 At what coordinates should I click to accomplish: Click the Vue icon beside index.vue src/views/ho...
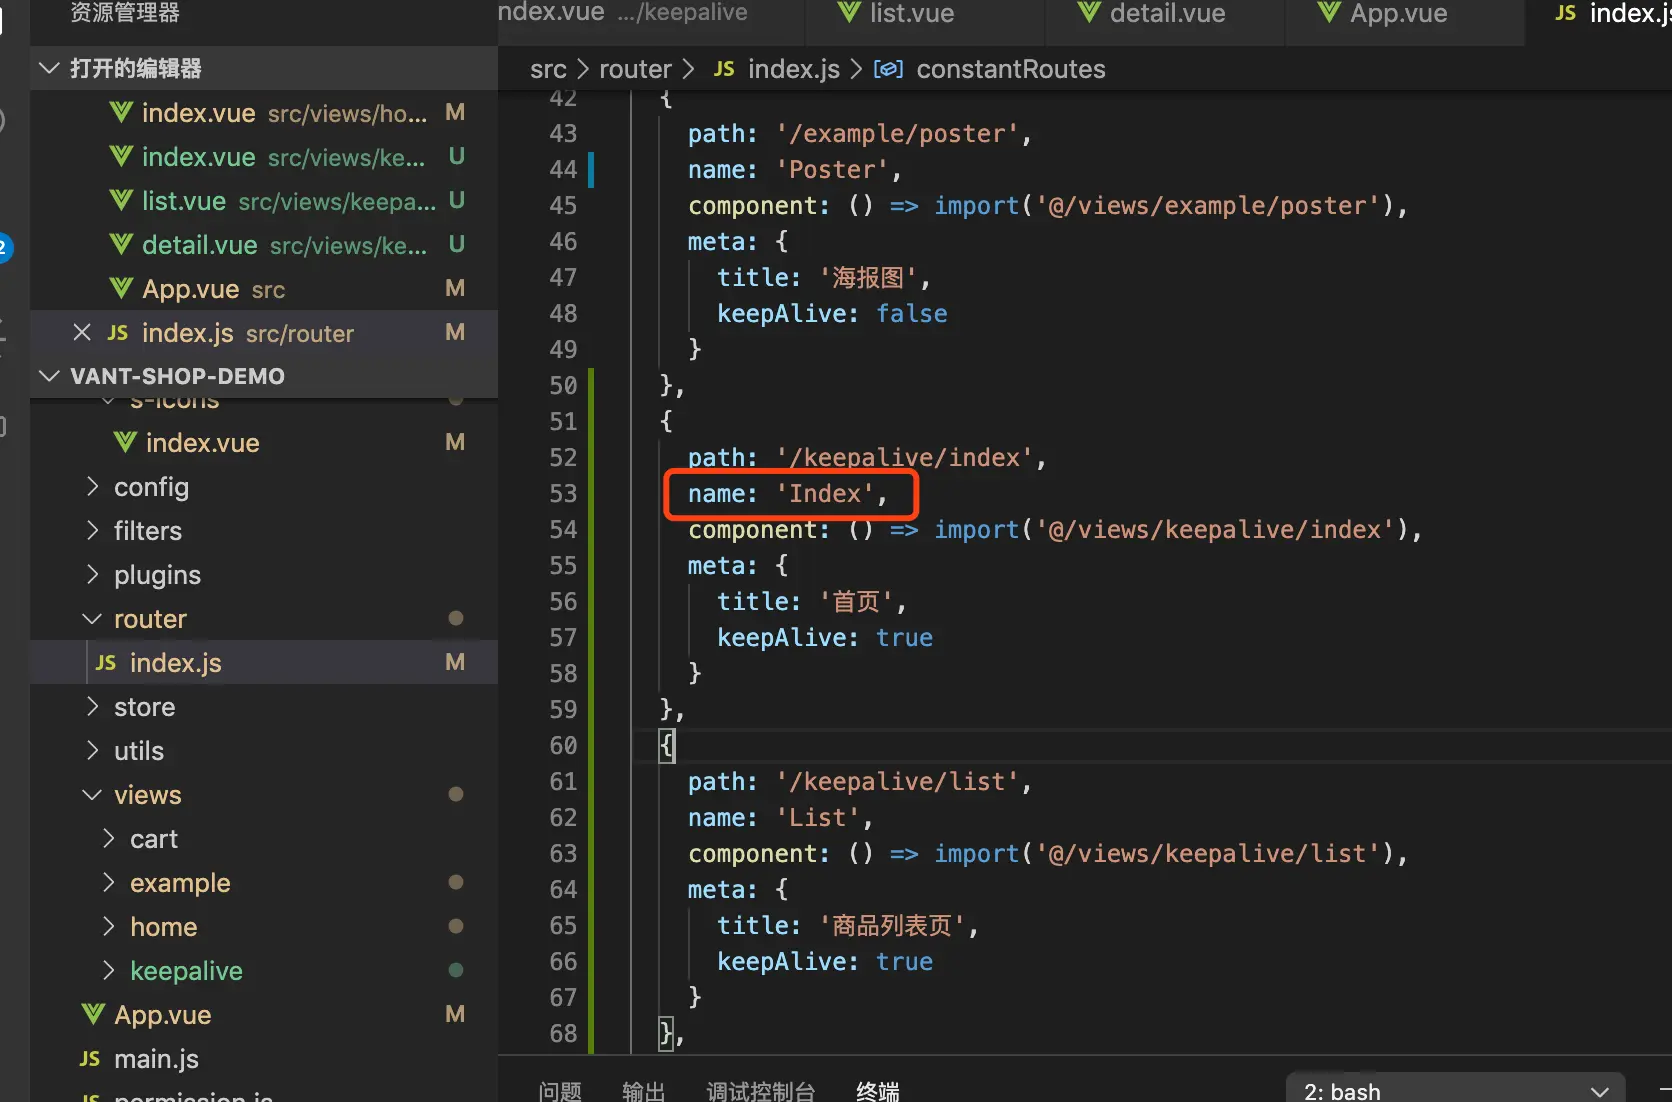(121, 112)
